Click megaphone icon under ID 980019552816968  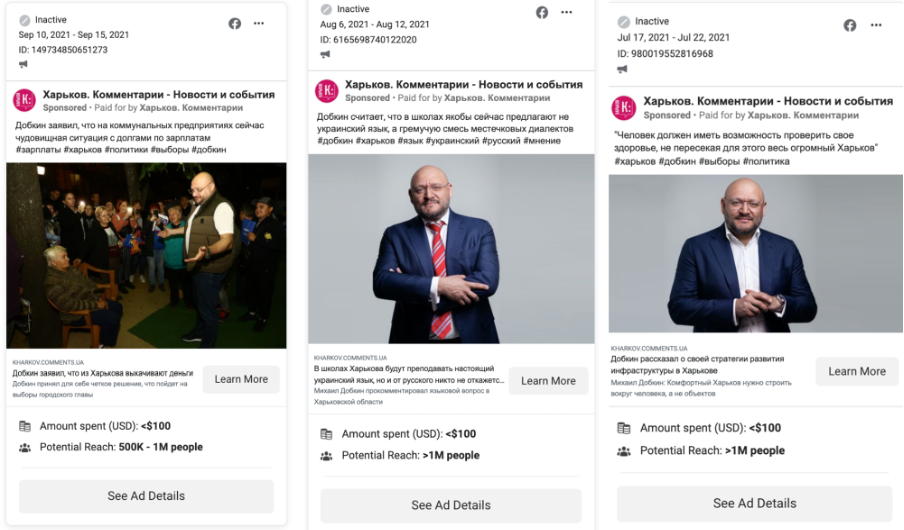[622, 69]
